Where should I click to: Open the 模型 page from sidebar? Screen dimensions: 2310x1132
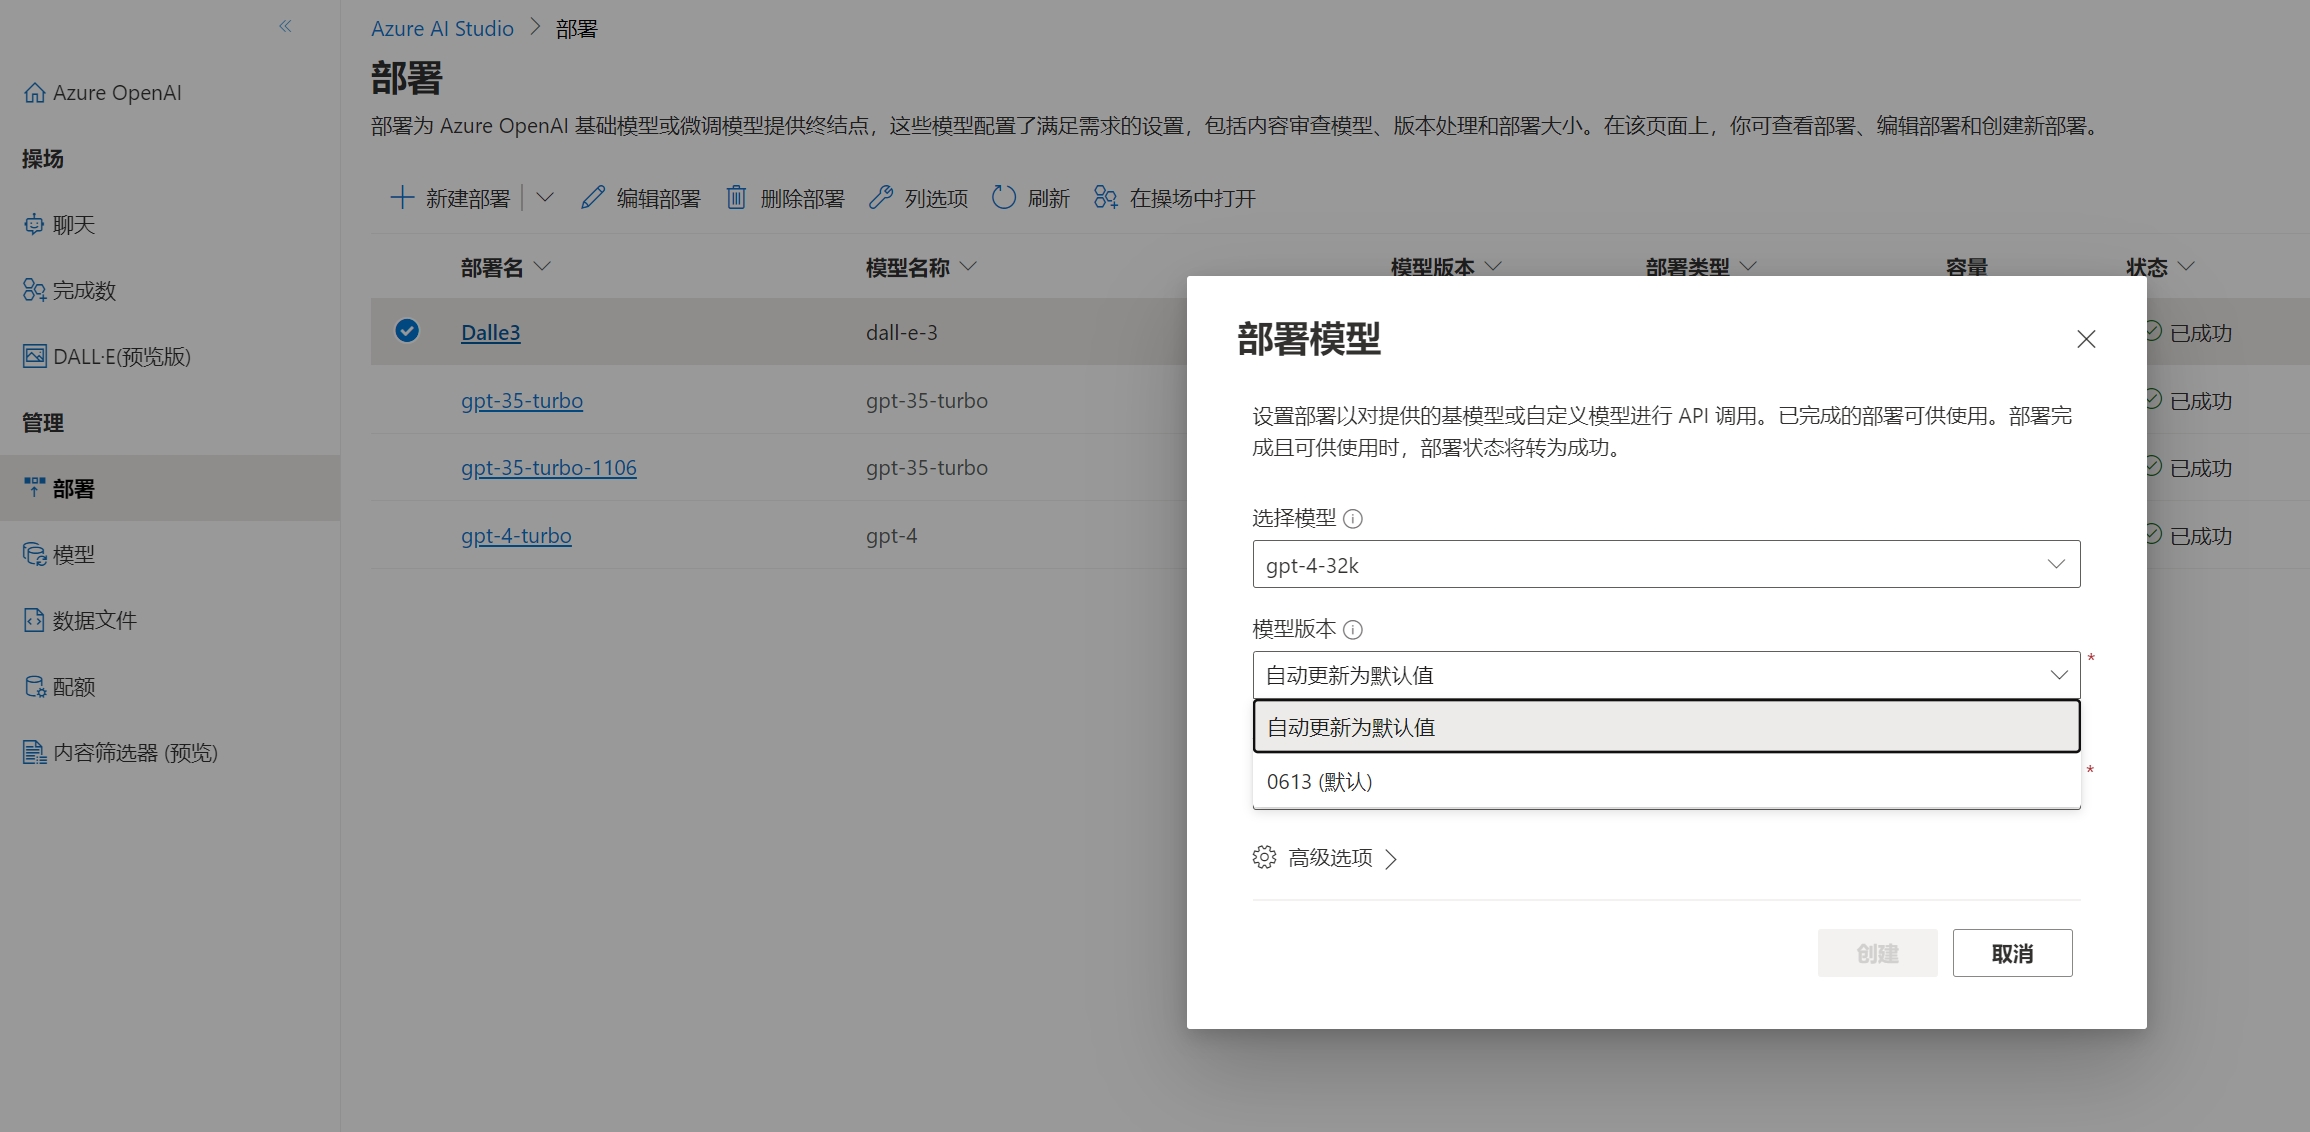(x=73, y=555)
